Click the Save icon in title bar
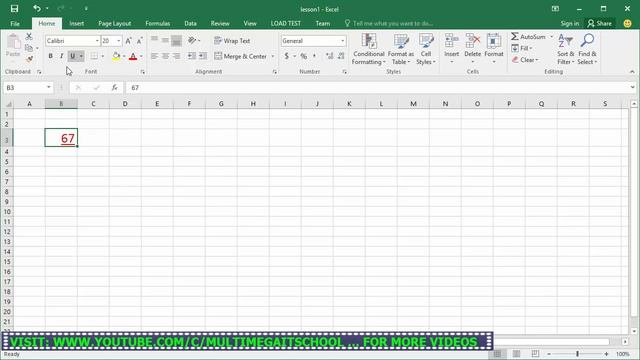The height and width of the screenshot is (360, 640). coord(14,9)
